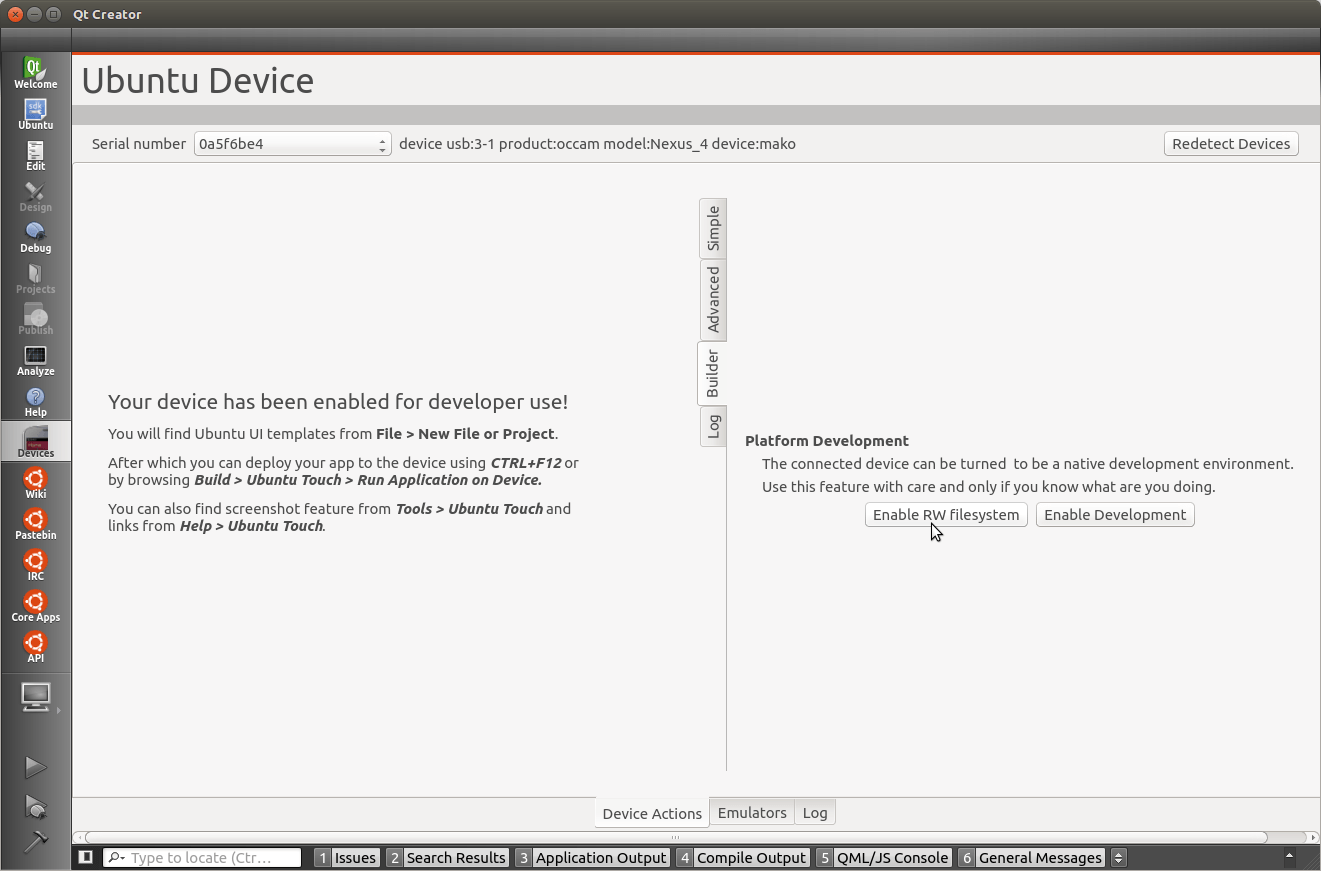Click the progress details toggle in status bar
This screenshot has width=1321, height=871.
[1290, 857]
